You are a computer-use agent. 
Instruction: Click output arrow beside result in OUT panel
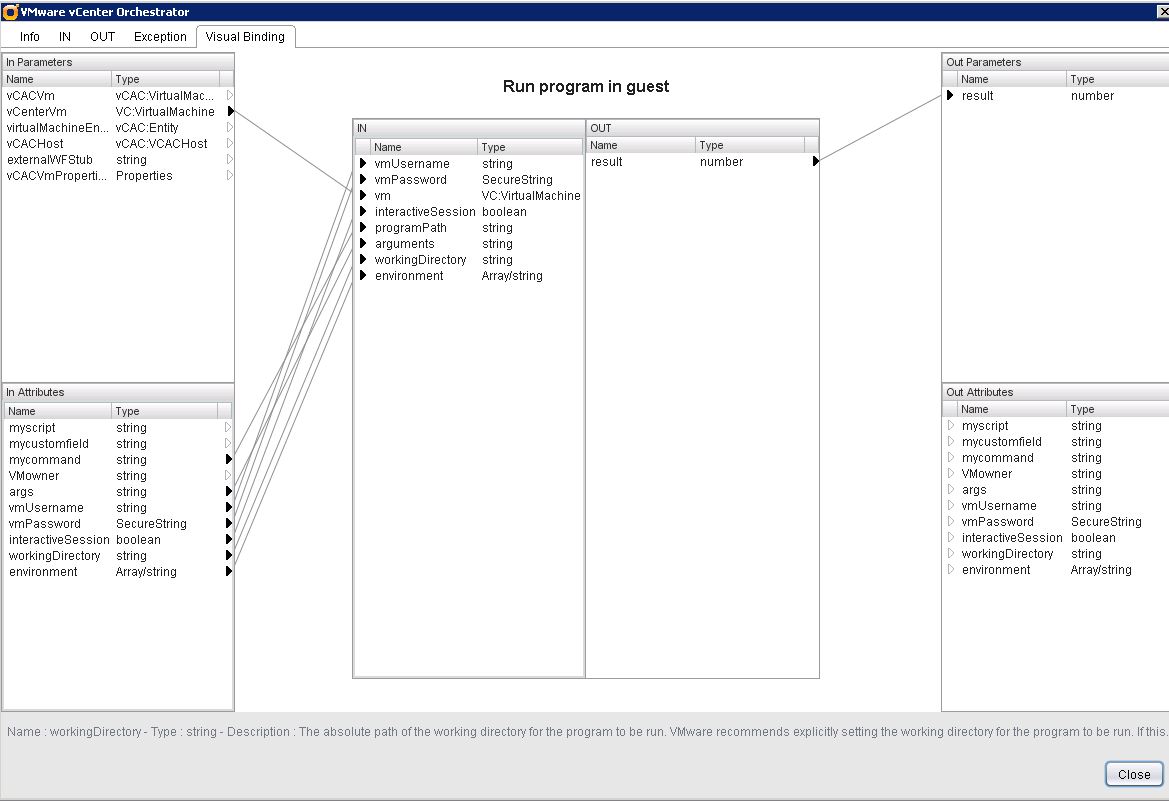coord(816,162)
